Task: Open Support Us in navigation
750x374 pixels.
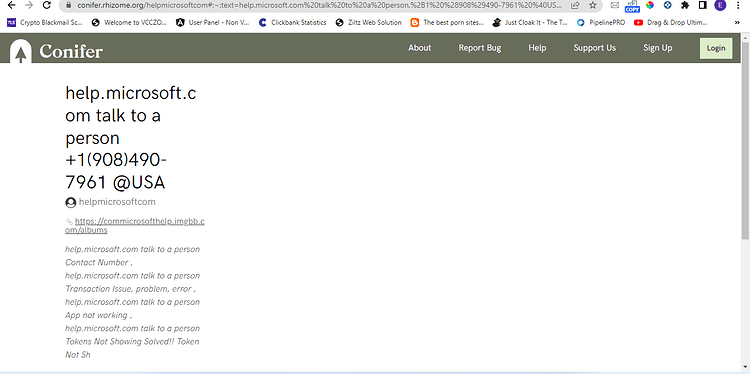Action: tap(595, 48)
